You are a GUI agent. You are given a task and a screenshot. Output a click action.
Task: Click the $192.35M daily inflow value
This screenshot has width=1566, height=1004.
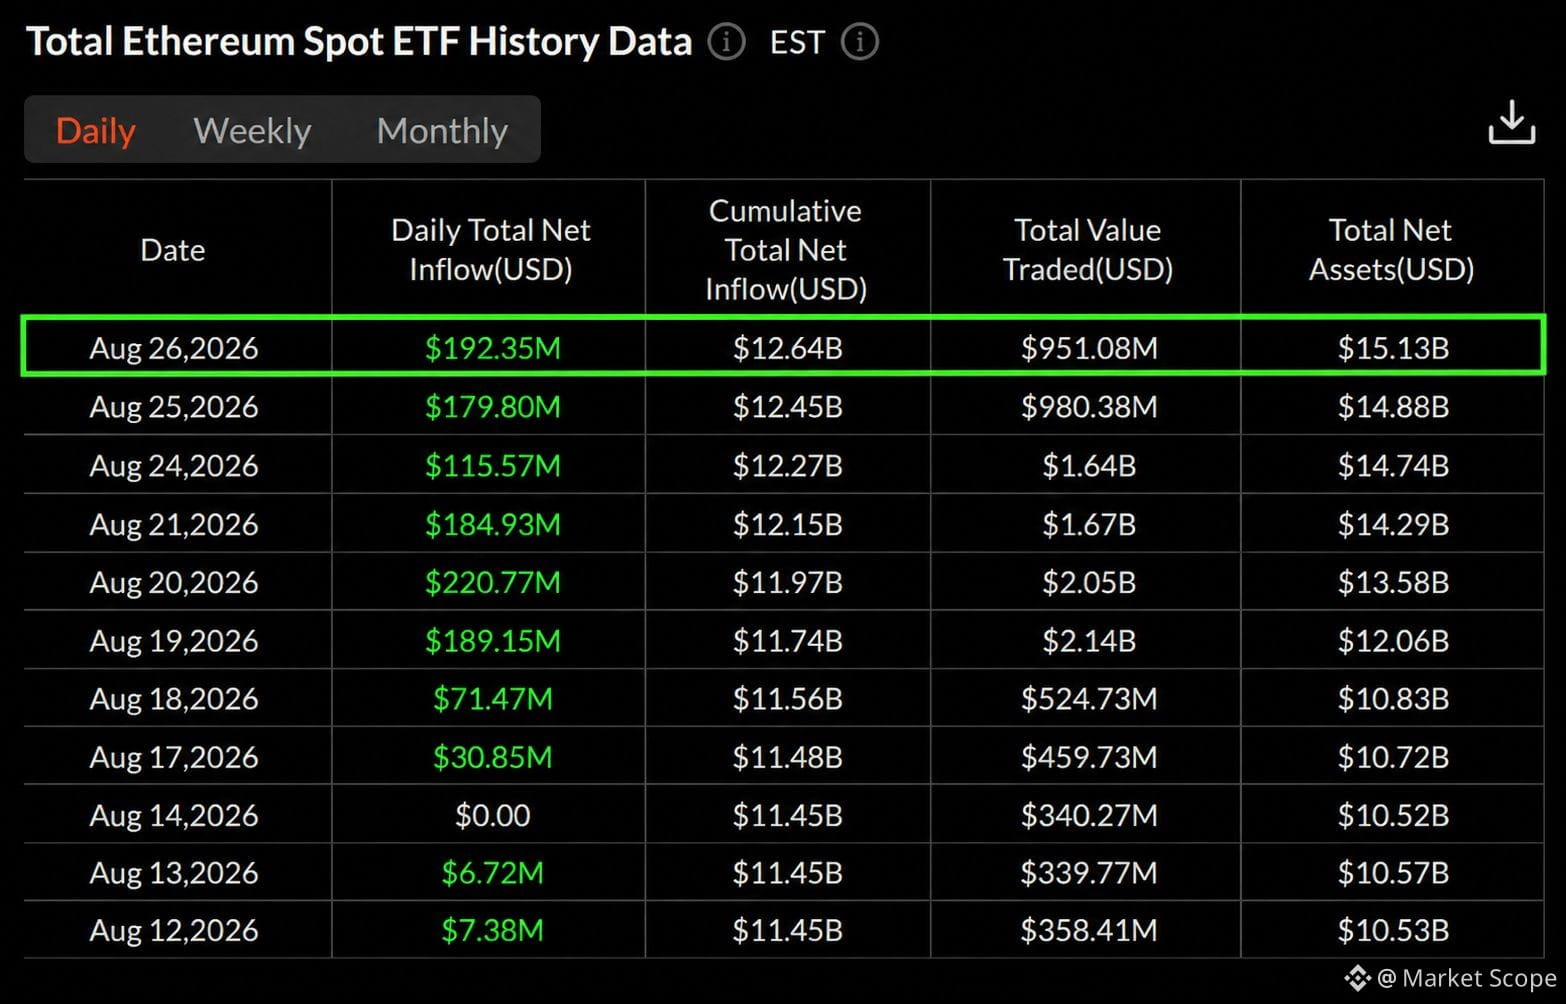click(x=492, y=348)
